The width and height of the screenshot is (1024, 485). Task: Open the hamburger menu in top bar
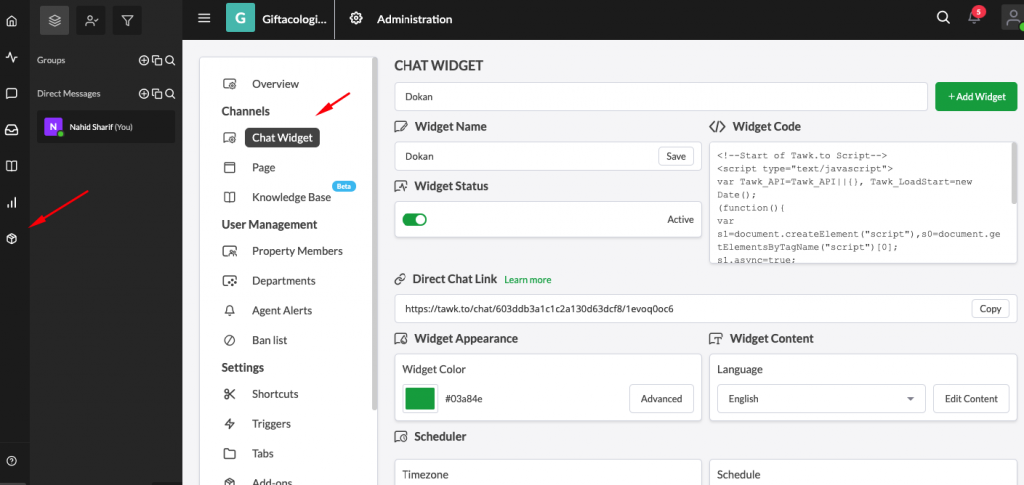(x=204, y=18)
